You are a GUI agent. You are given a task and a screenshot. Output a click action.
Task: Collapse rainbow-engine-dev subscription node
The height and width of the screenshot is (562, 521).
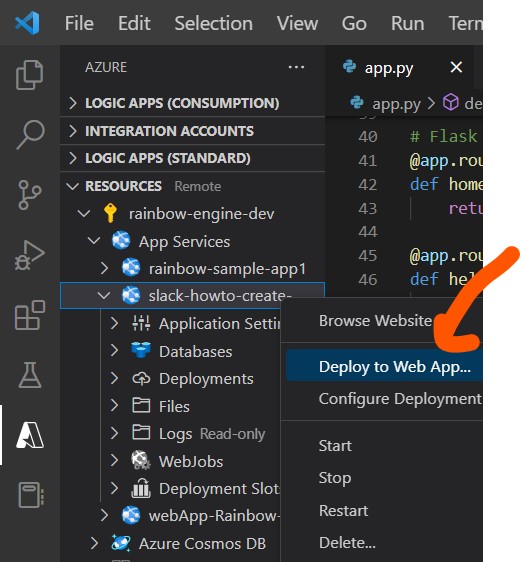[84, 214]
